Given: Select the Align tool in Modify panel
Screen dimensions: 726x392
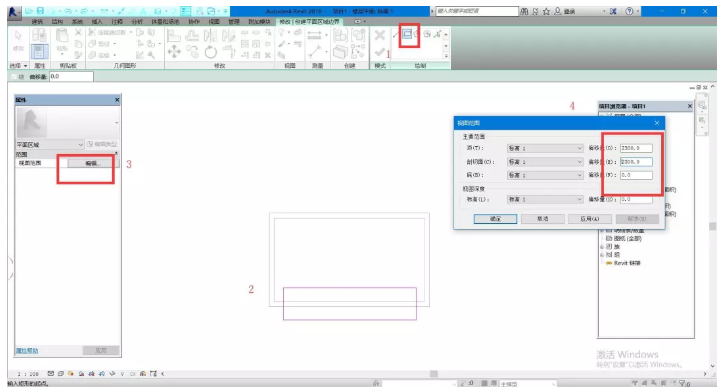Looking at the screenshot, I should coord(173,35).
